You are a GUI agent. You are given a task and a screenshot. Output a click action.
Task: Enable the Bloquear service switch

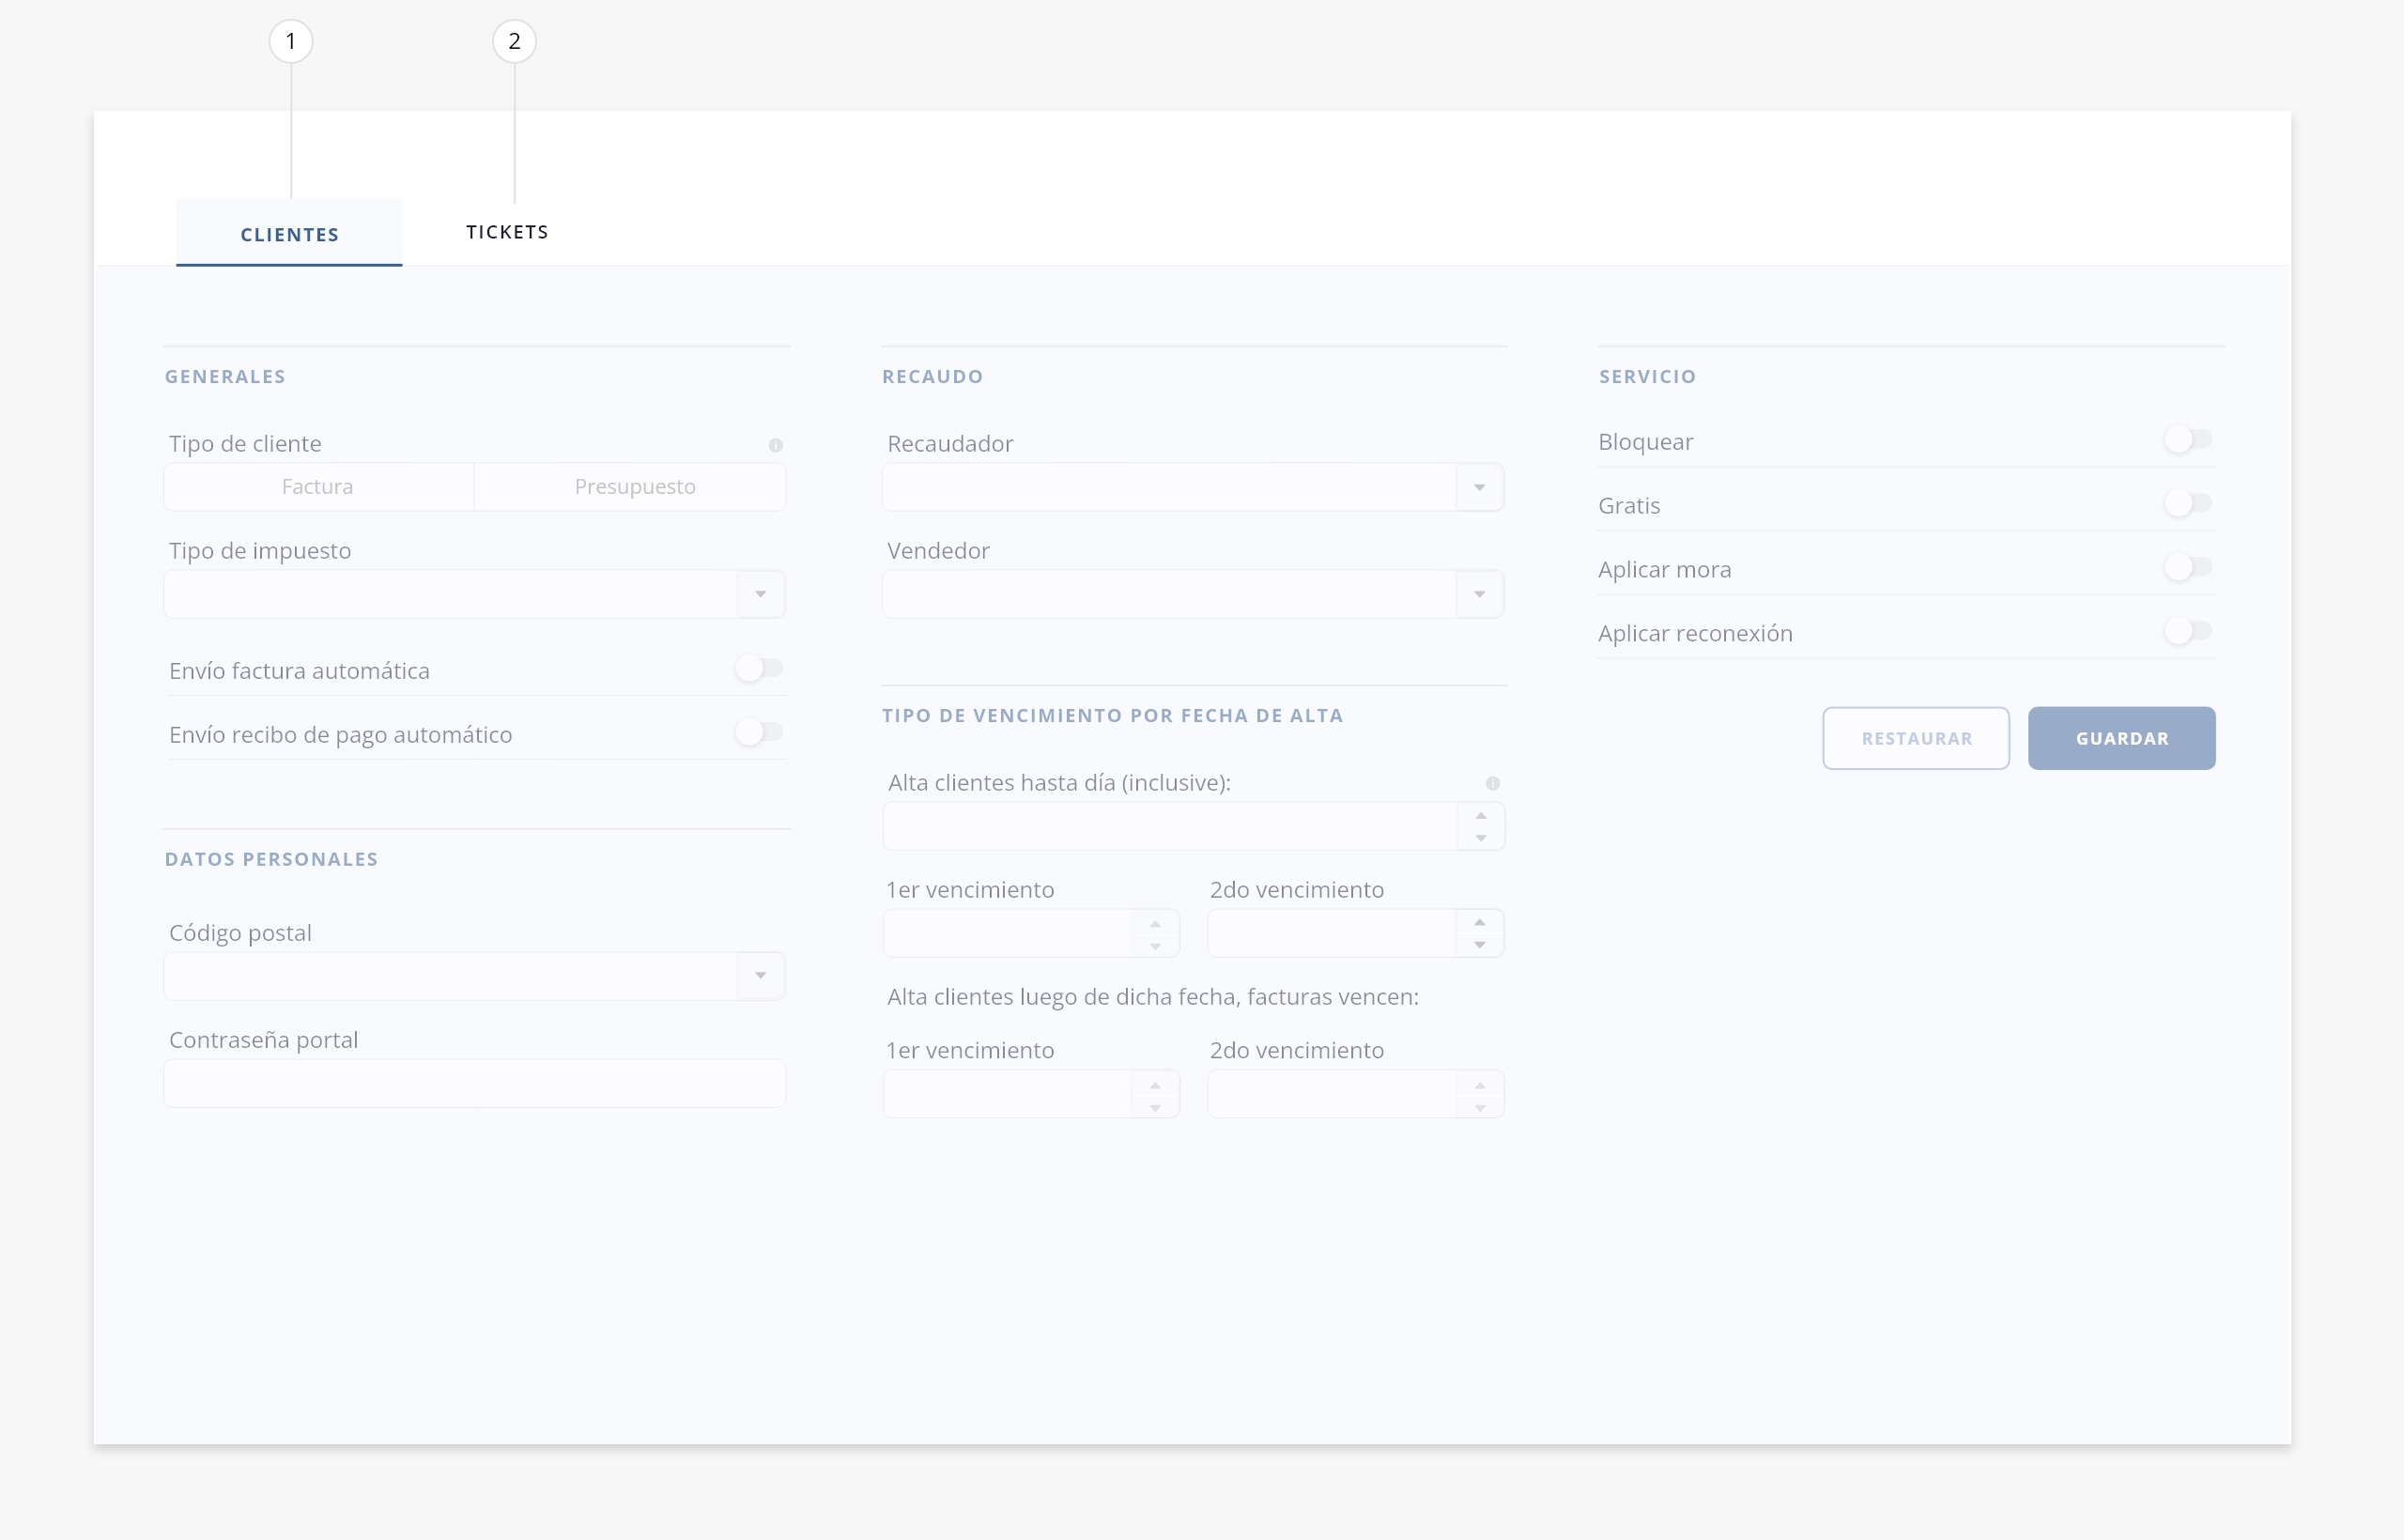coord(2188,439)
